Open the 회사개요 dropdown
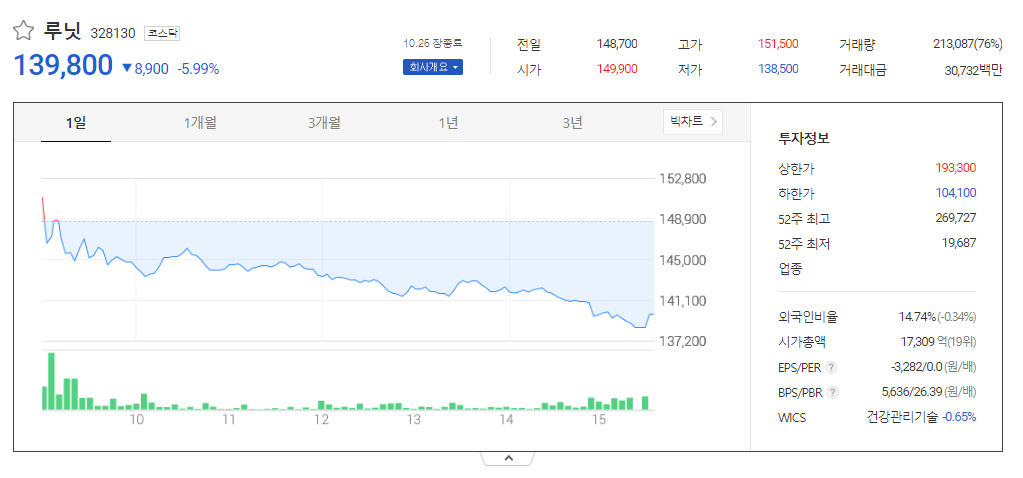Viewport: 1023px width, 478px height. [433, 67]
